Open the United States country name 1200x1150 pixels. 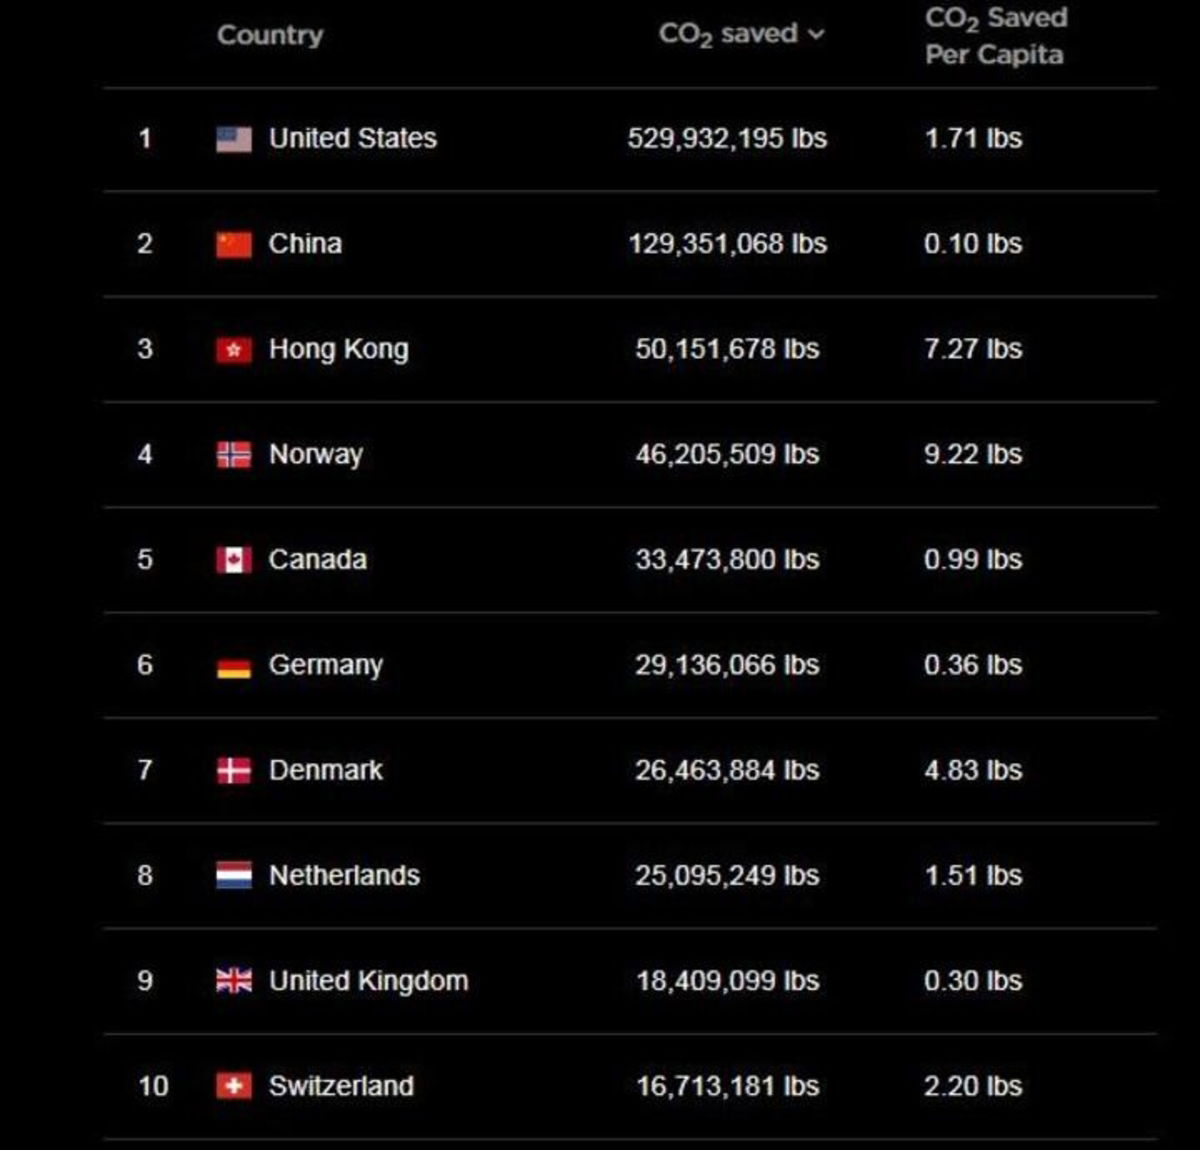pos(353,138)
